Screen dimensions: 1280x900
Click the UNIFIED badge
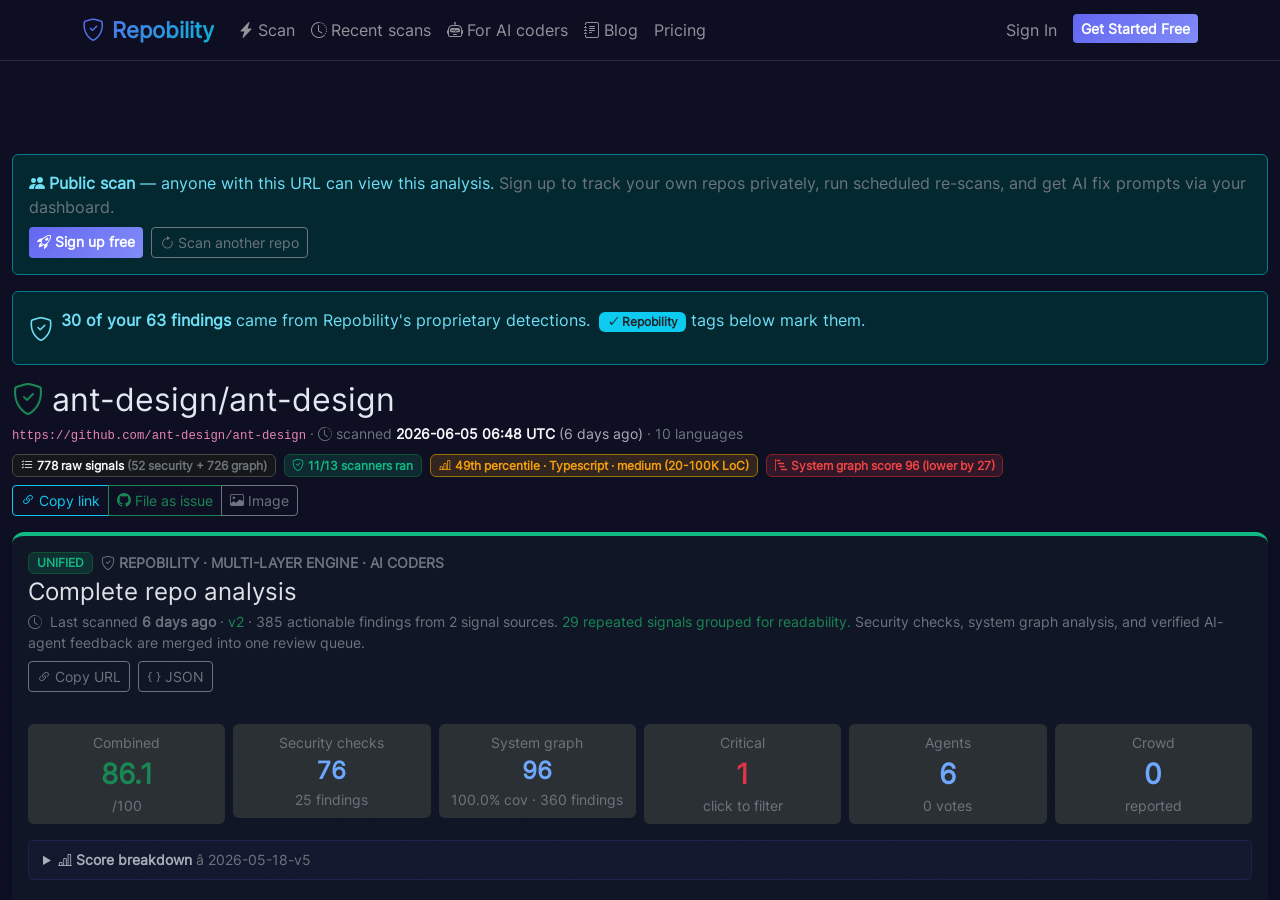(x=60, y=563)
